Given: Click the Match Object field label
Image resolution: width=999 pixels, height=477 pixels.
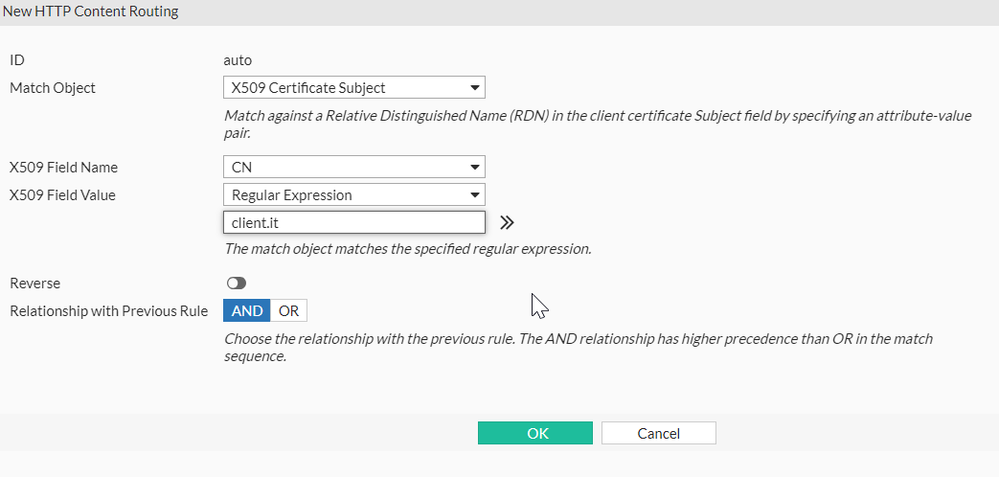Looking at the screenshot, I should click(x=52, y=88).
